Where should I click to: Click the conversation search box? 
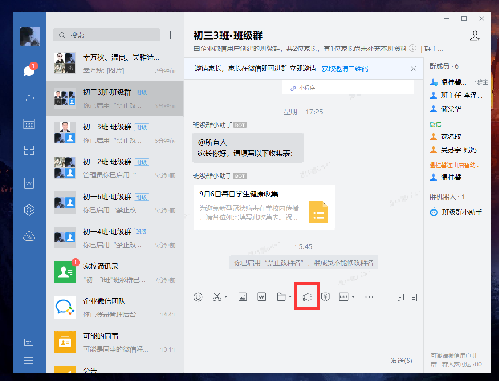[x=106, y=35]
